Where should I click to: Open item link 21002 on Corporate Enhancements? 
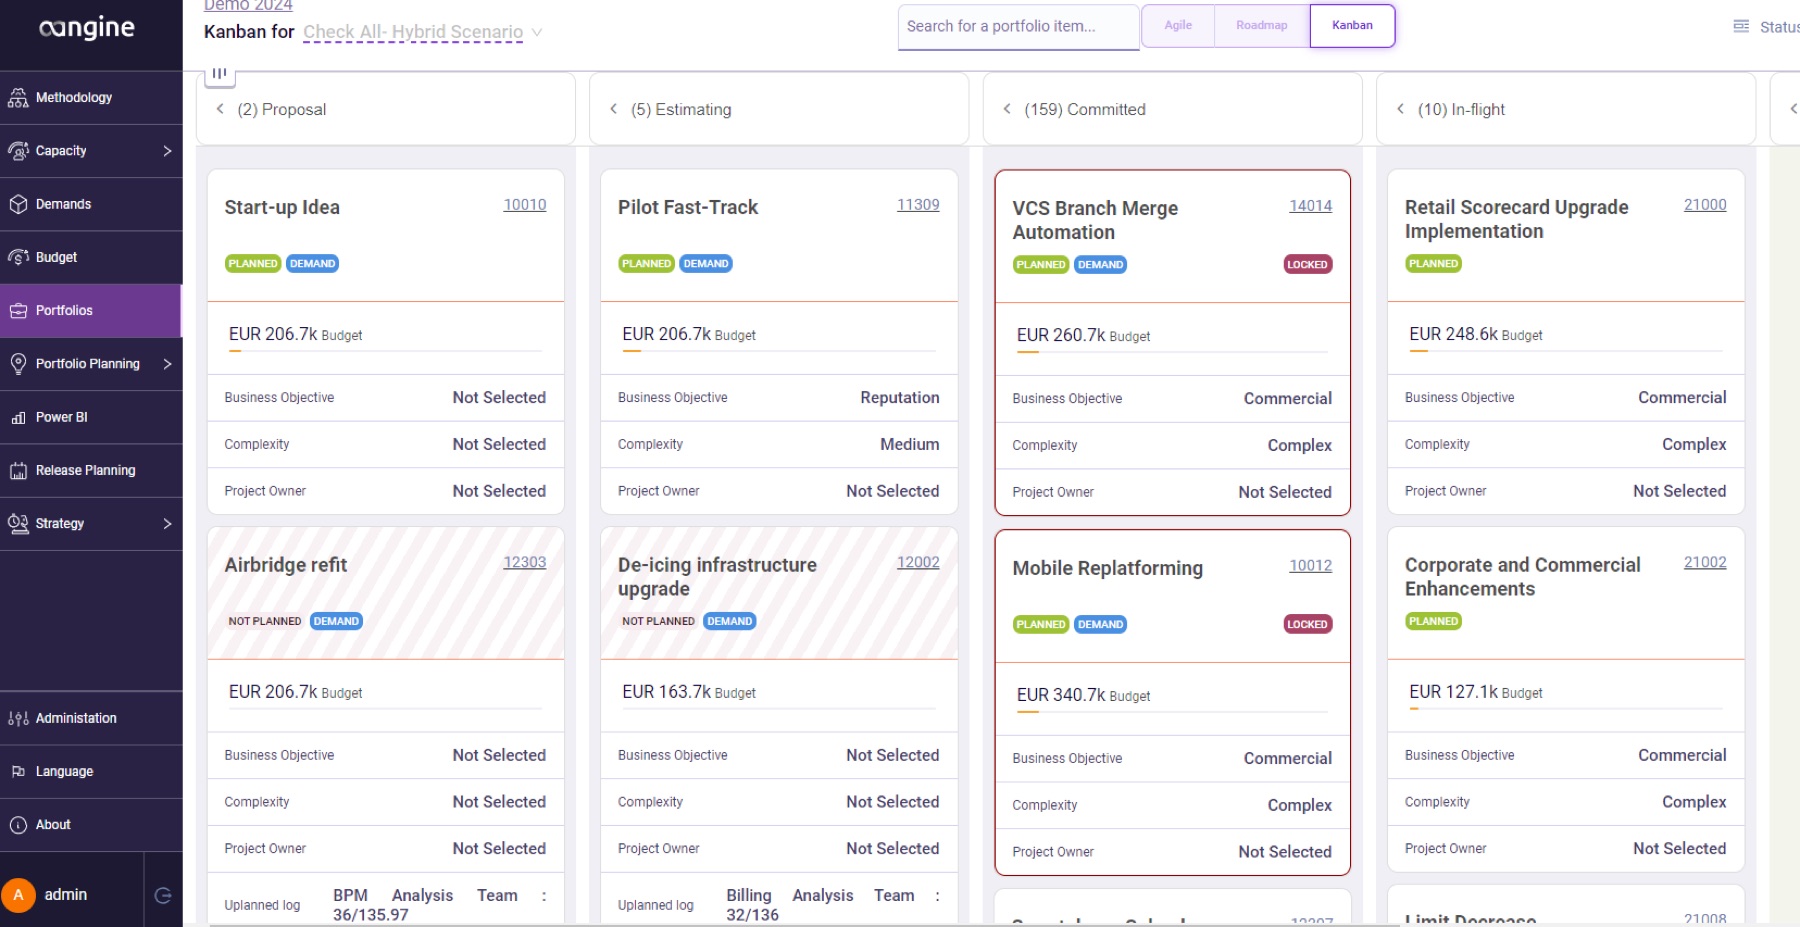[x=1705, y=562]
